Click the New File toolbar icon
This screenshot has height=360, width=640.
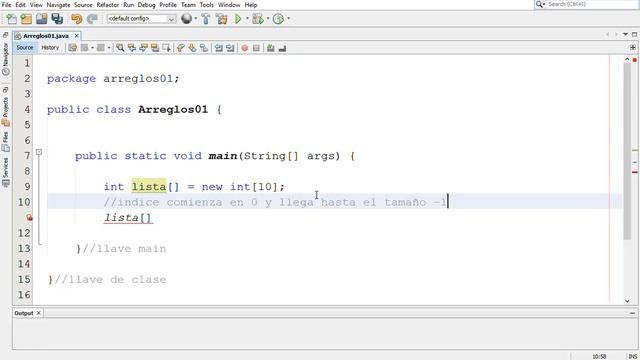click(x=11, y=19)
